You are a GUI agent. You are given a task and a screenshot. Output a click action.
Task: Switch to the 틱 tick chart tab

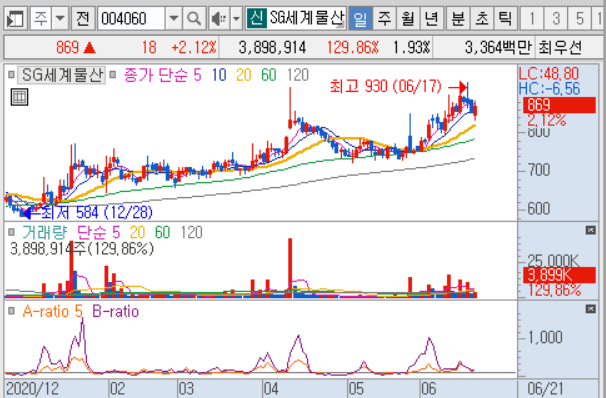coord(505,18)
